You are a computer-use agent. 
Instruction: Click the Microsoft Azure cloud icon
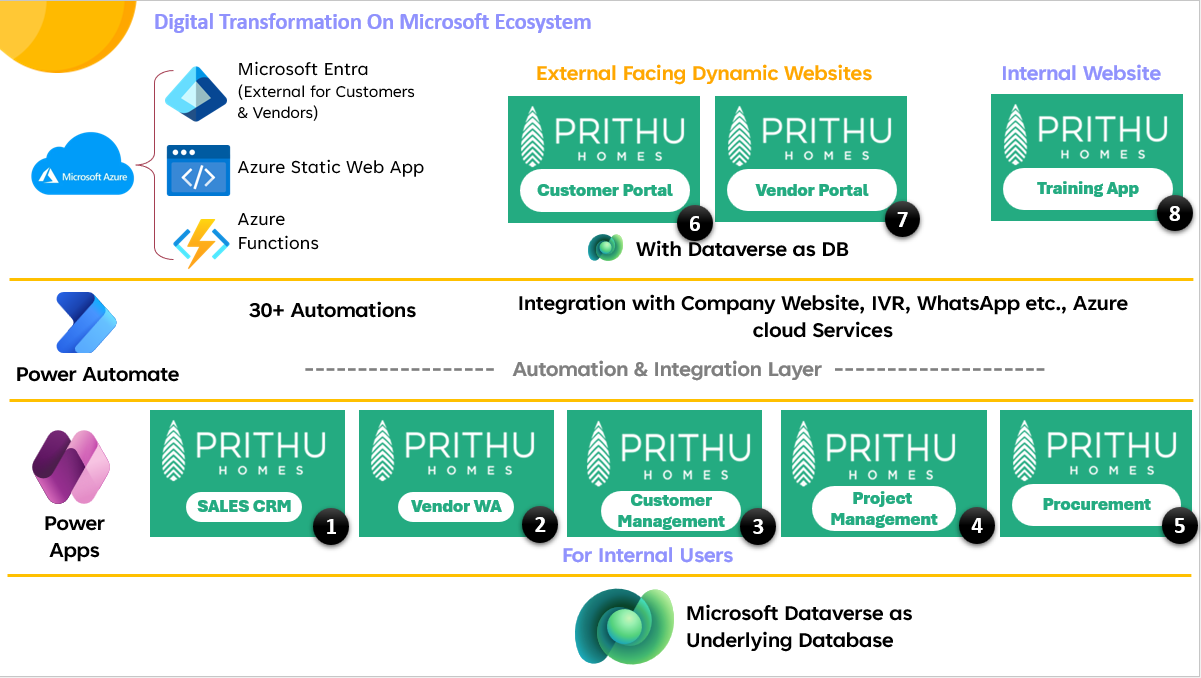pos(83,165)
